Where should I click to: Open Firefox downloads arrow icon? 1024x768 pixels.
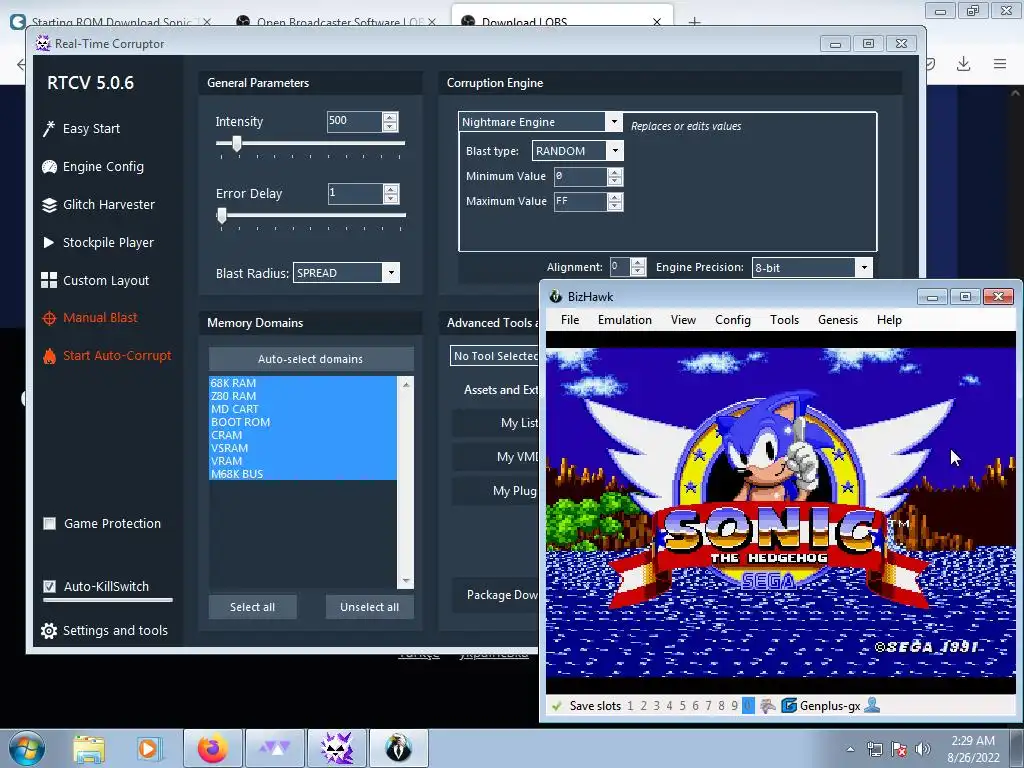pos(963,63)
